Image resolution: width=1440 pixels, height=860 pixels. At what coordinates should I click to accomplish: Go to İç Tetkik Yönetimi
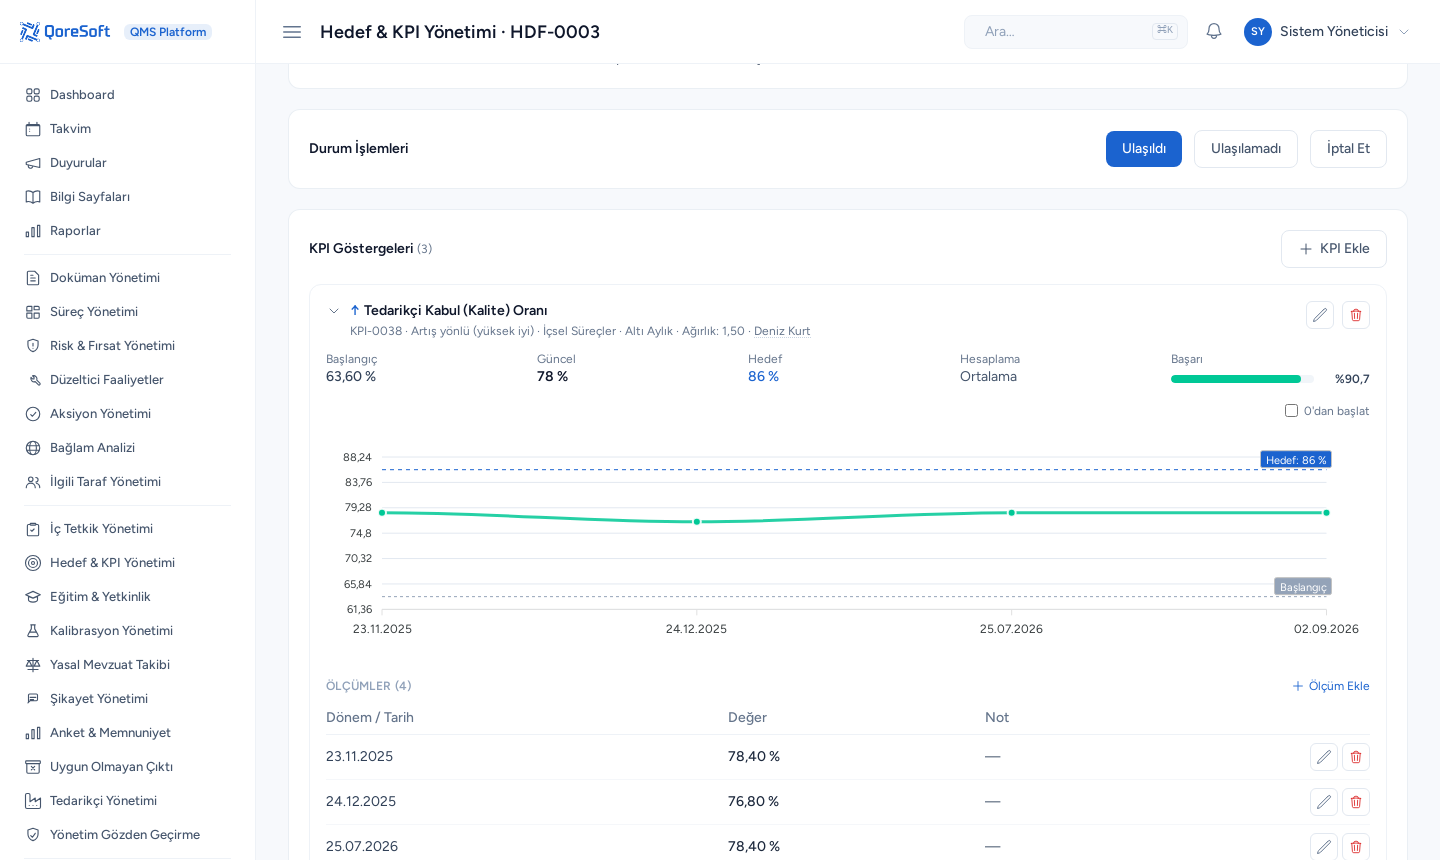128,529
